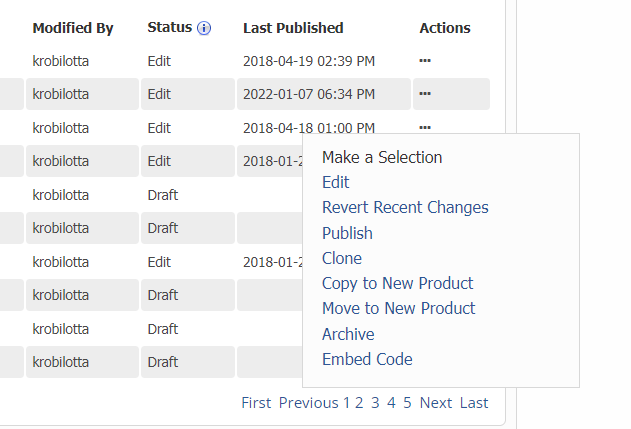Click Make a Selection menu header

(382, 157)
